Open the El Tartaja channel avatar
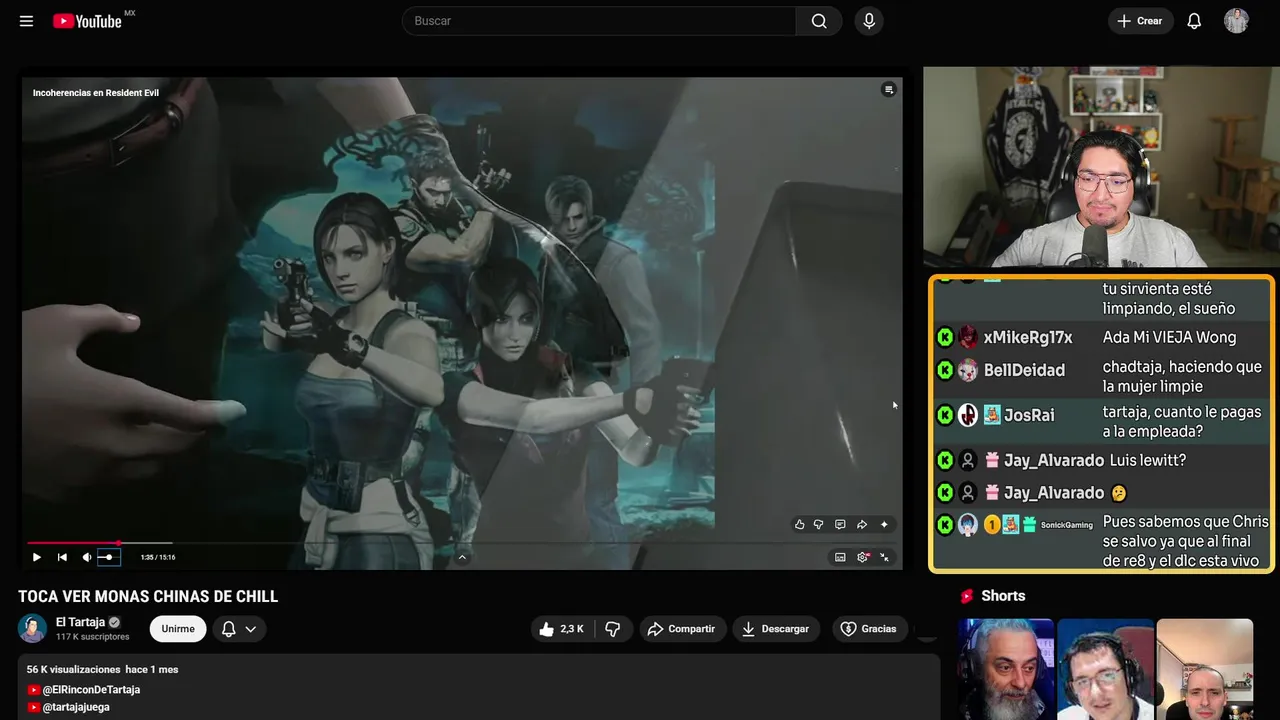 [32, 628]
